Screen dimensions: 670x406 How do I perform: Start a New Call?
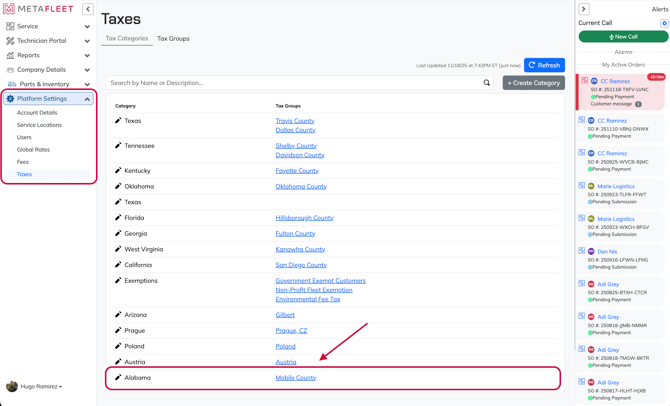click(x=623, y=37)
